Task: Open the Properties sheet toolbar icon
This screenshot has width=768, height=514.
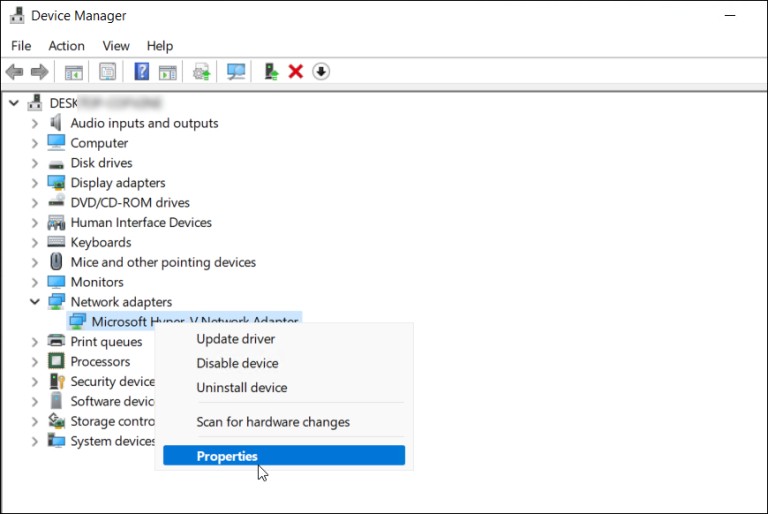Action: pyautogui.click(x=107, y=72)
